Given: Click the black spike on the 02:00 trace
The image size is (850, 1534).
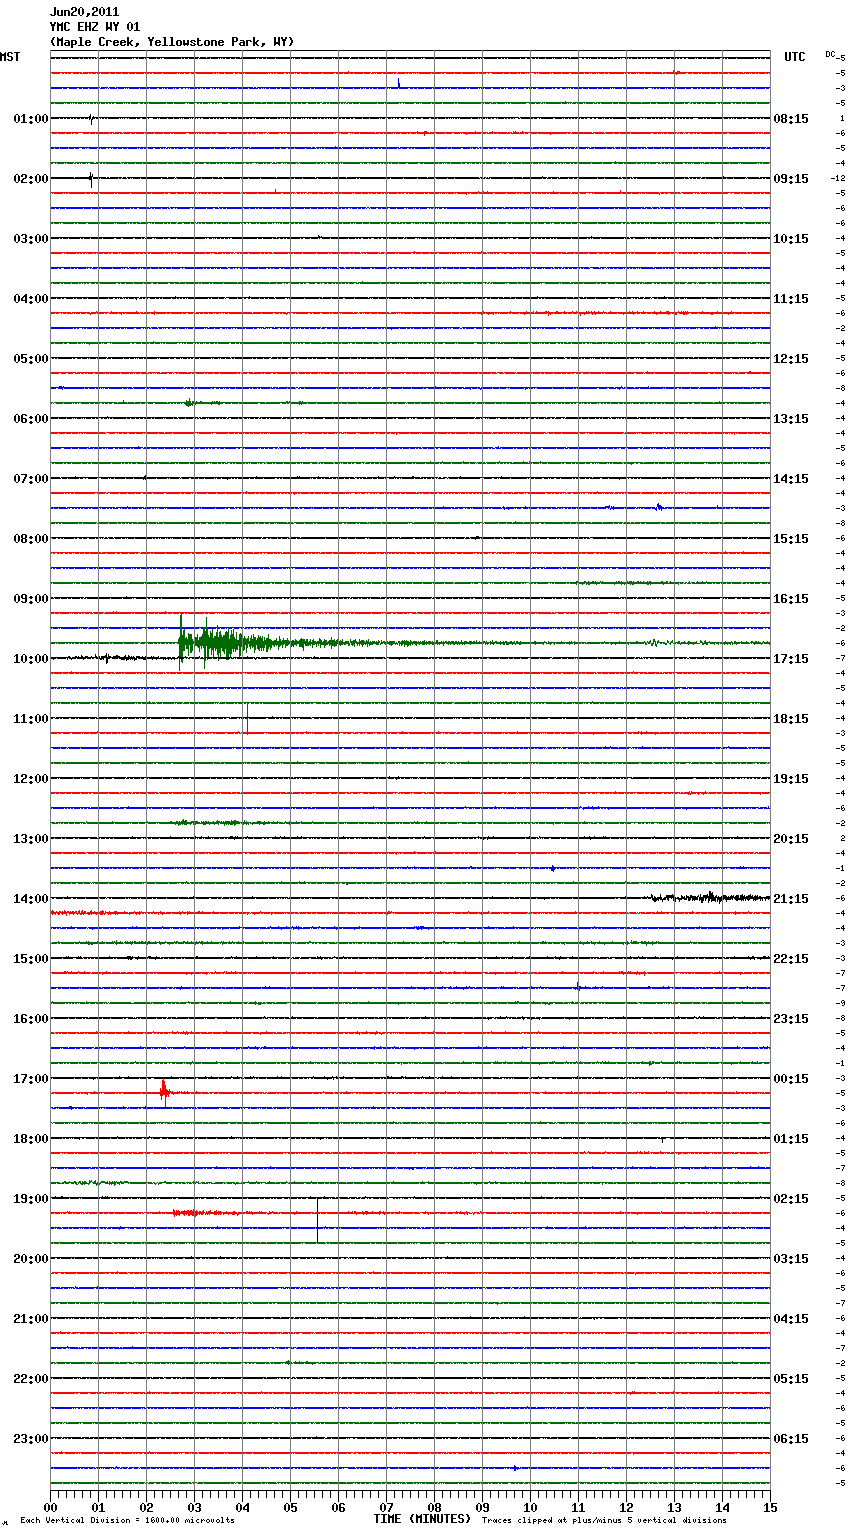Looking at the screenshot, I should click(91, 179).
